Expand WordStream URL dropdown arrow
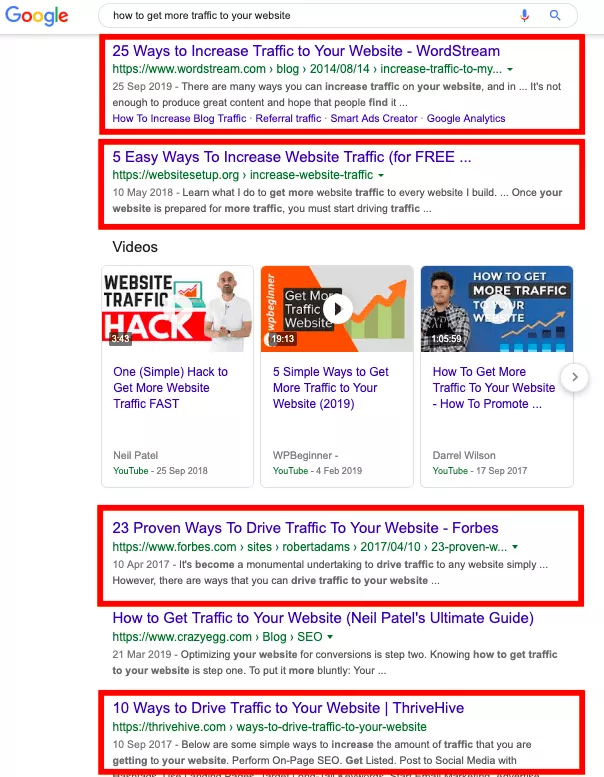The image size is (604, 777). pyautogui.click(x=510, y=69)
